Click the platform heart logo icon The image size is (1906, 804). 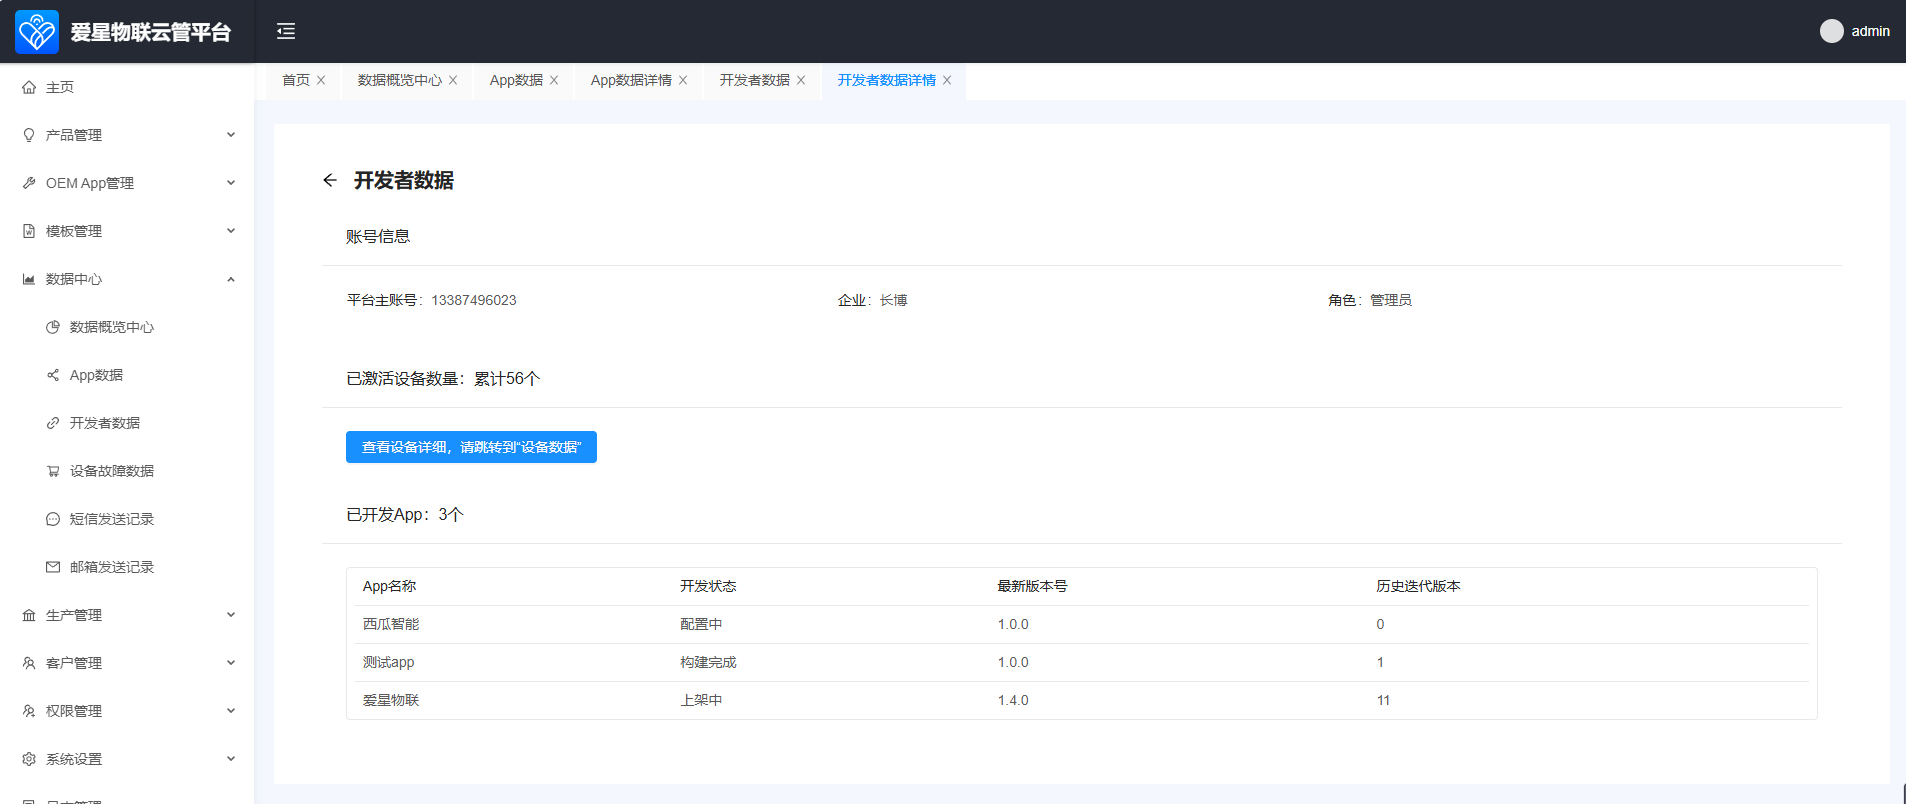click(x=37, y=31)
